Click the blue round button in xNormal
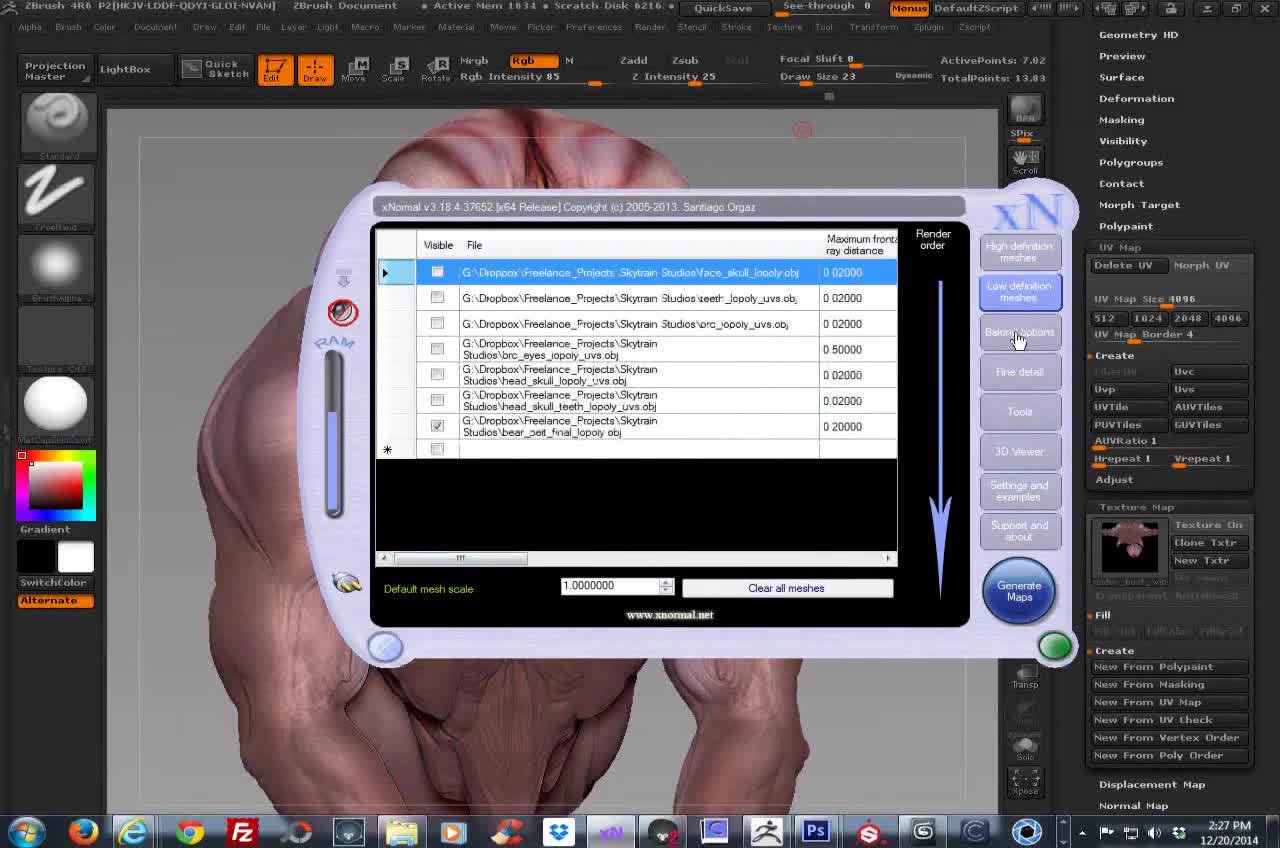Screen dimensions: 1280x848 pyautogui.click(x=385, y=647)
